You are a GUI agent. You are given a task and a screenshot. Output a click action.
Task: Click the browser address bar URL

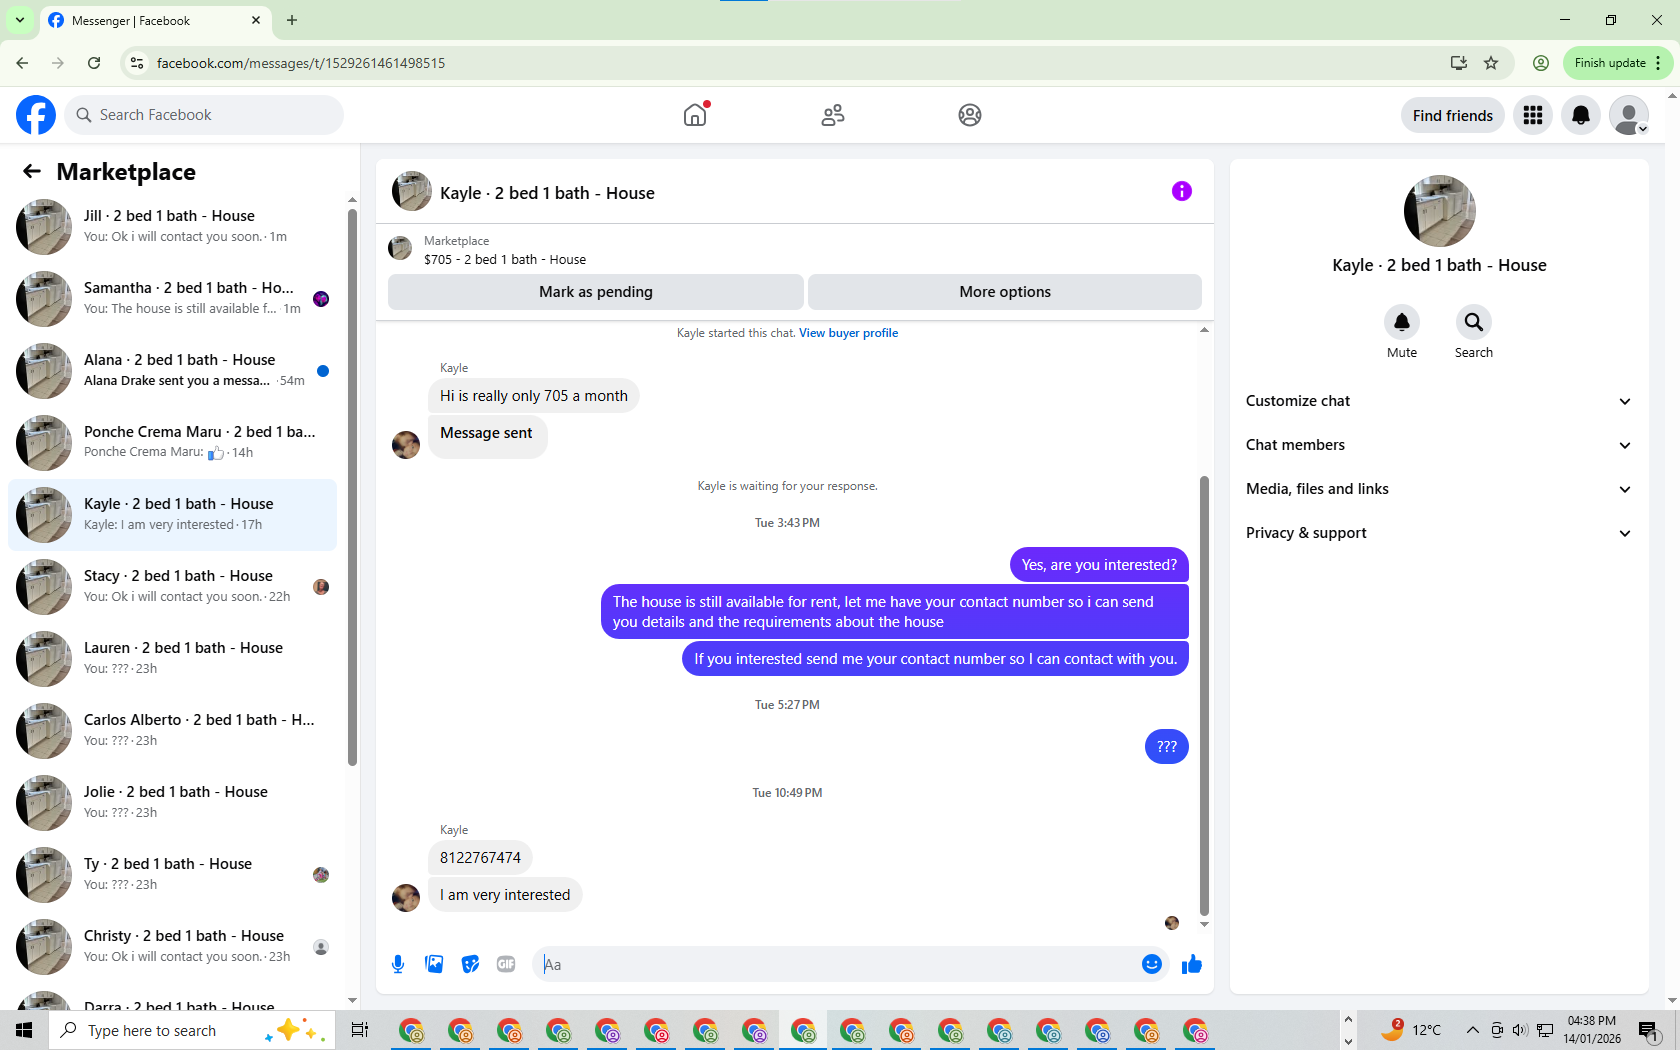pyautogui.click(x=301, y=63)
